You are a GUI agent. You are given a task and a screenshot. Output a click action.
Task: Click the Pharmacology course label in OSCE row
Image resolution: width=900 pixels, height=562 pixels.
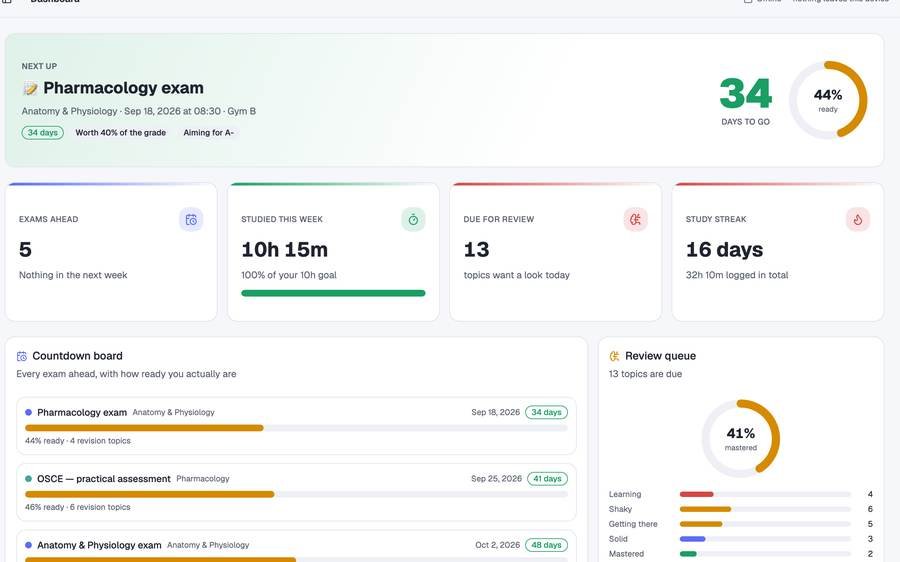point(203,479)
